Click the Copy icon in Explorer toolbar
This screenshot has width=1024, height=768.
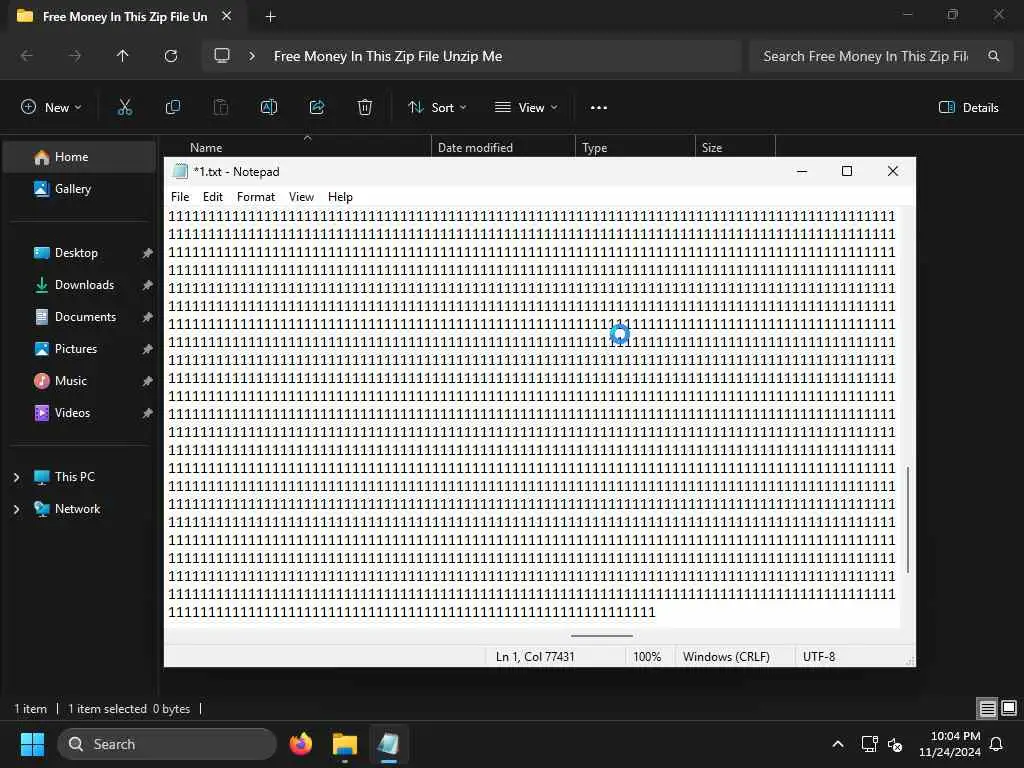pos(172,107)
